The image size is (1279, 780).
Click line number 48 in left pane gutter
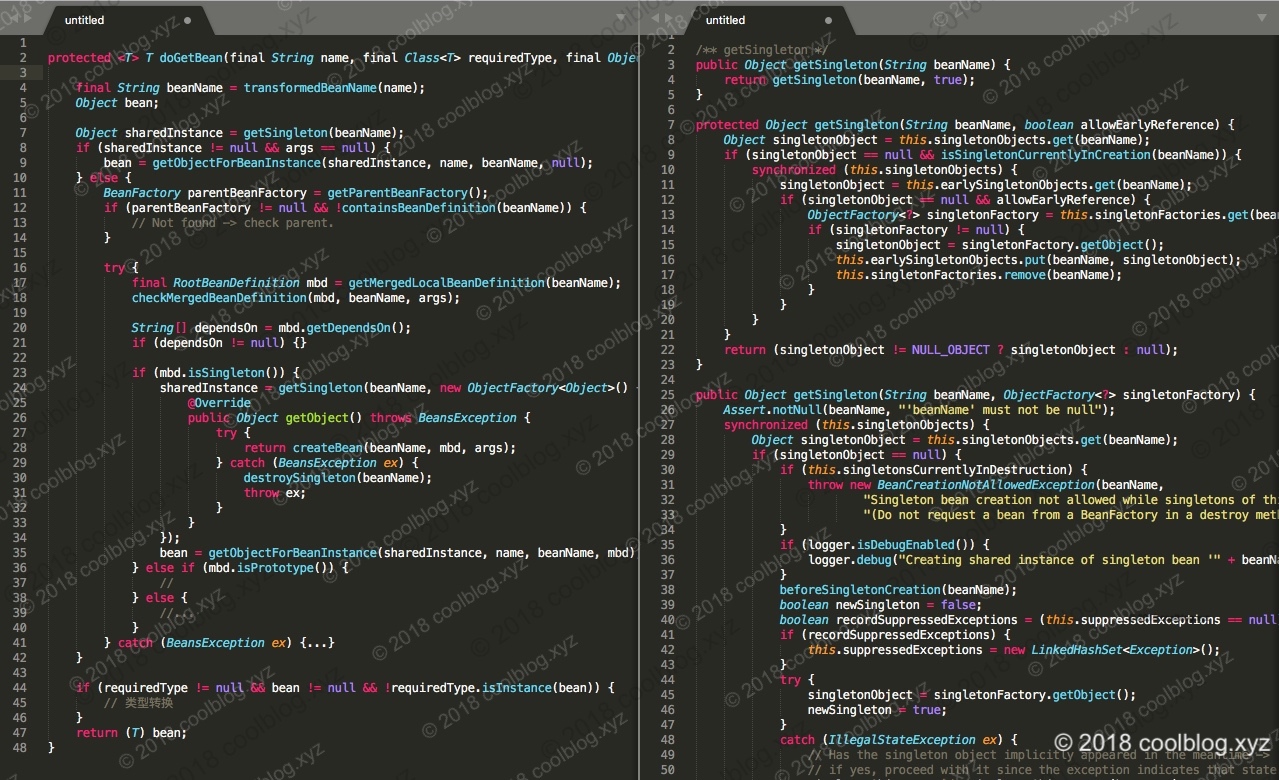21,748
